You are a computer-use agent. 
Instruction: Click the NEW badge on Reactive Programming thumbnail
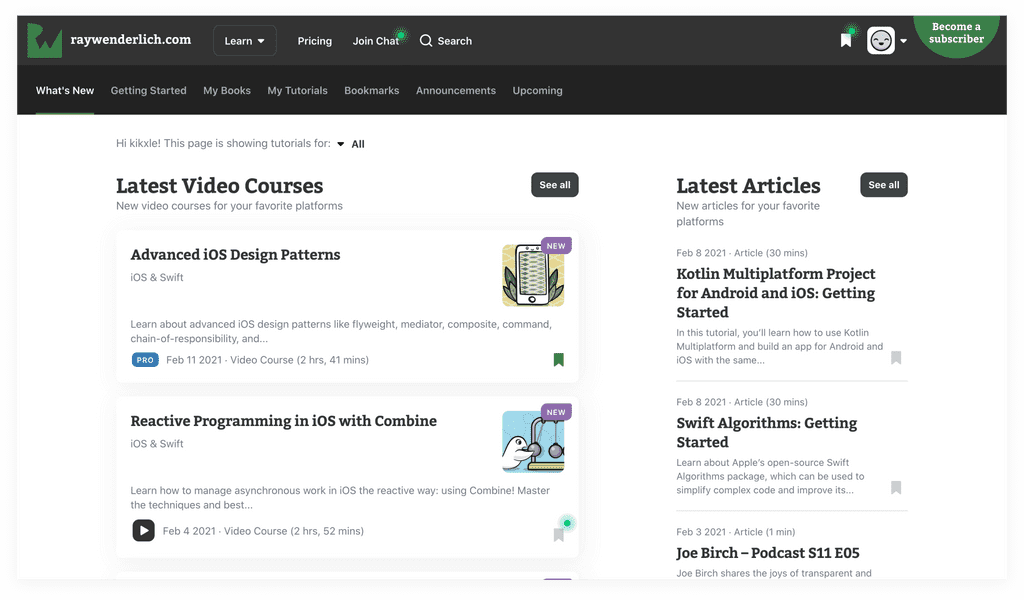(556, 412)
